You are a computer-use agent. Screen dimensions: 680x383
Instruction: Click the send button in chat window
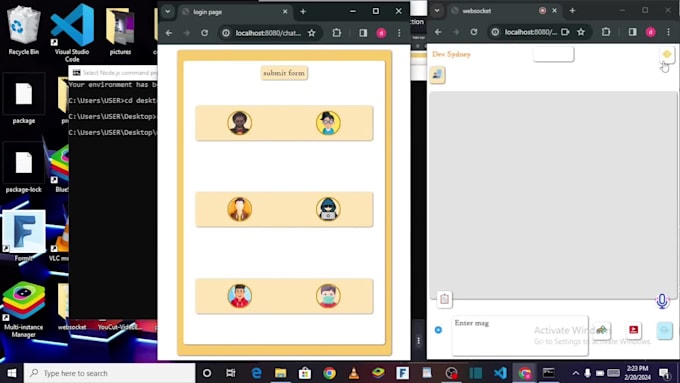click(x=664, y=331)
